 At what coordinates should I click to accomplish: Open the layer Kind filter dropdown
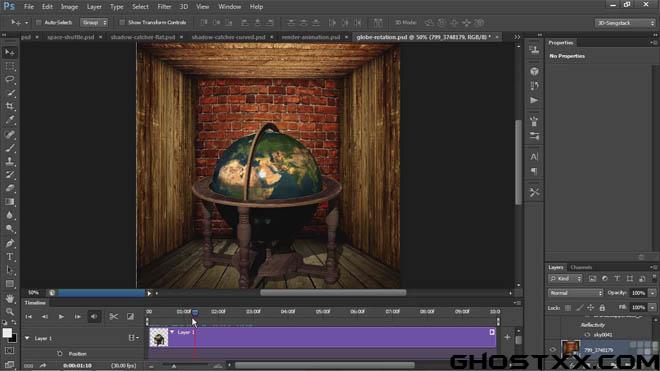coord(565,278)
